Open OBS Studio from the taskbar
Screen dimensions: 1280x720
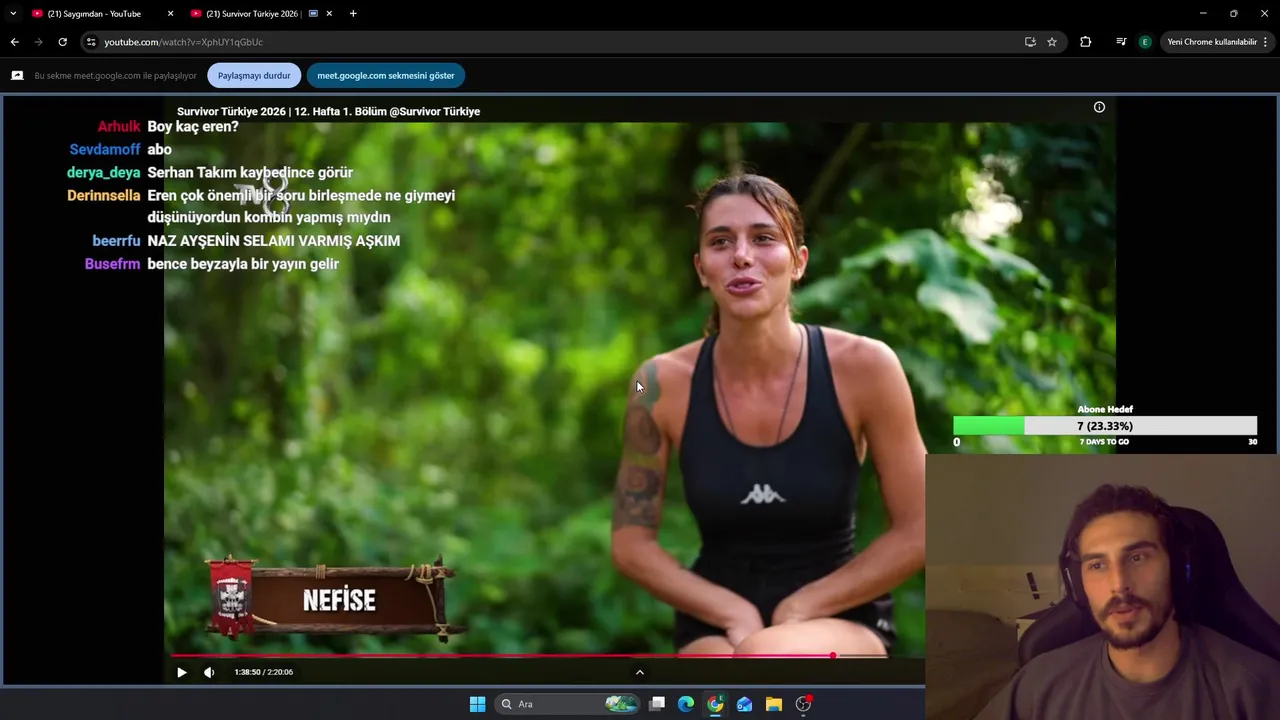803,704
